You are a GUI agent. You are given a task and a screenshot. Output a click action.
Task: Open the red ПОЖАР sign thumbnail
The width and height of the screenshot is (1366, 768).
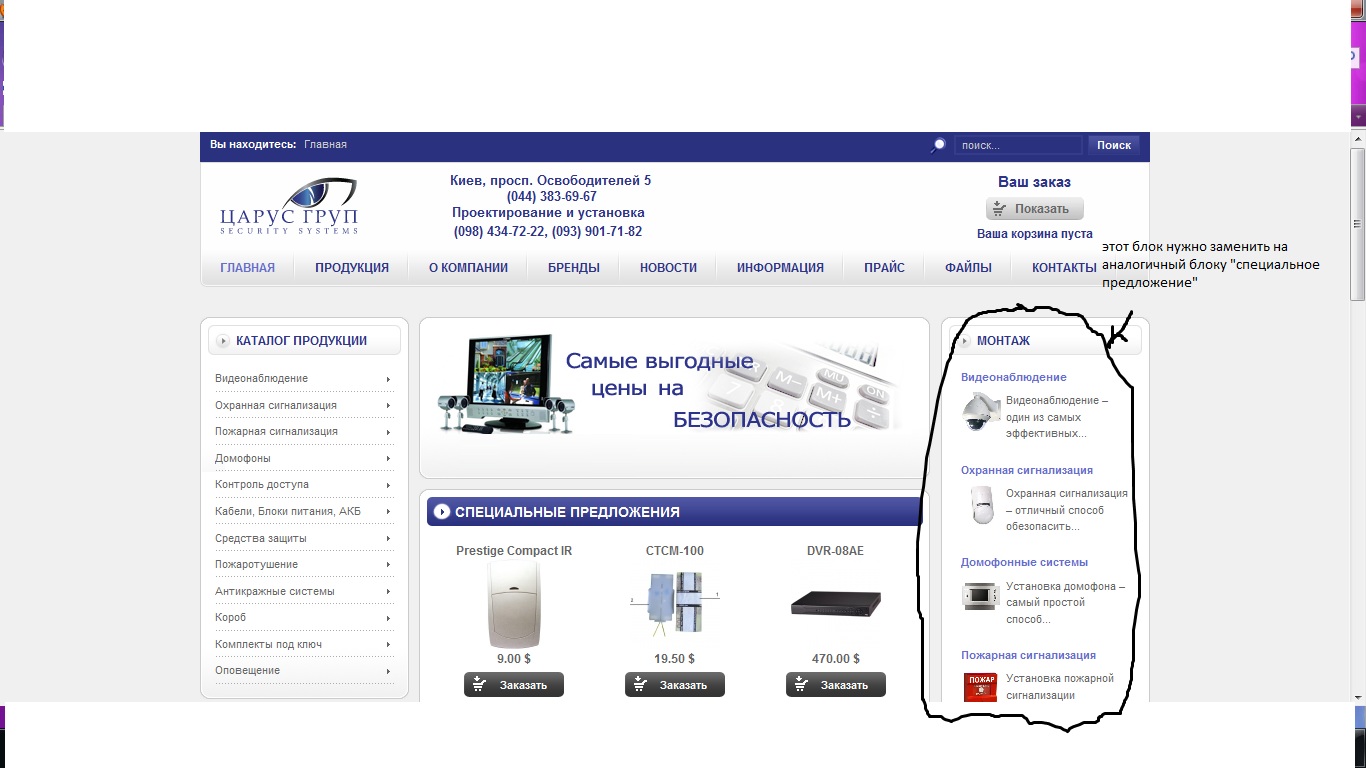pyautogui.click(x=980, y=687)
